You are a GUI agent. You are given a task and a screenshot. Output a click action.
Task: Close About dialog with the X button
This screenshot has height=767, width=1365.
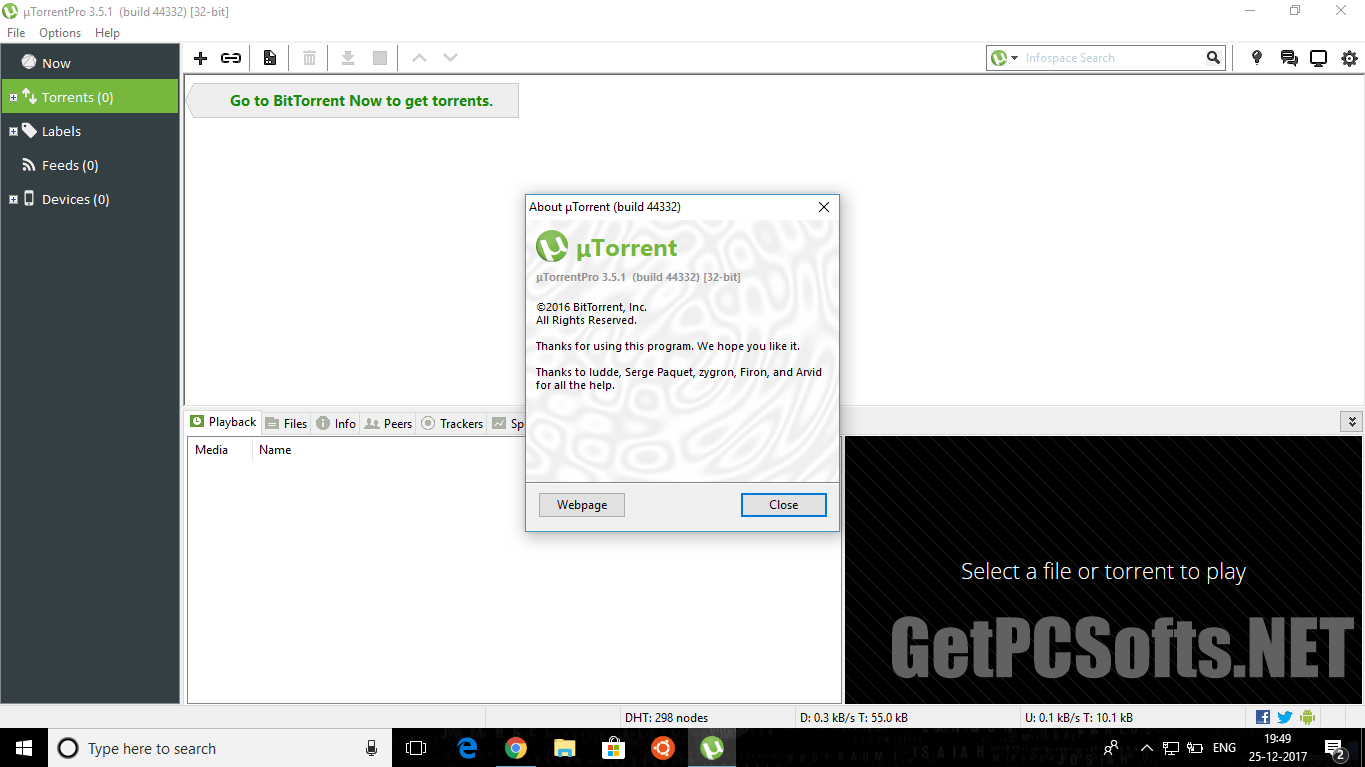click(x=824, y=207)
